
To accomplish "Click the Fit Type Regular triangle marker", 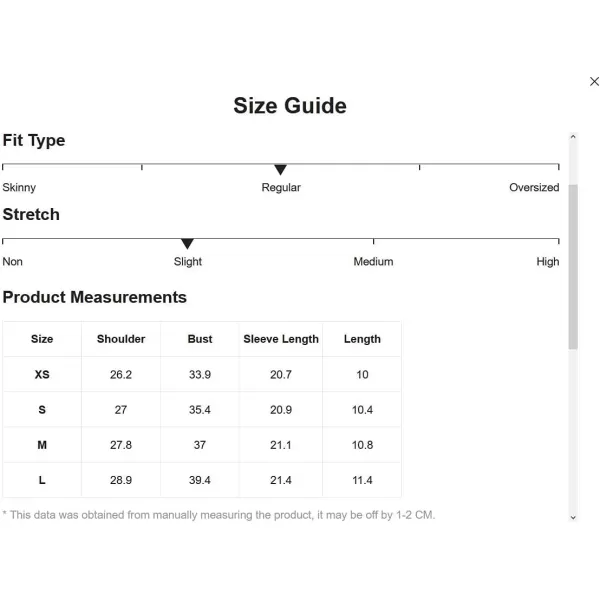I will click(x=280, y=170).
